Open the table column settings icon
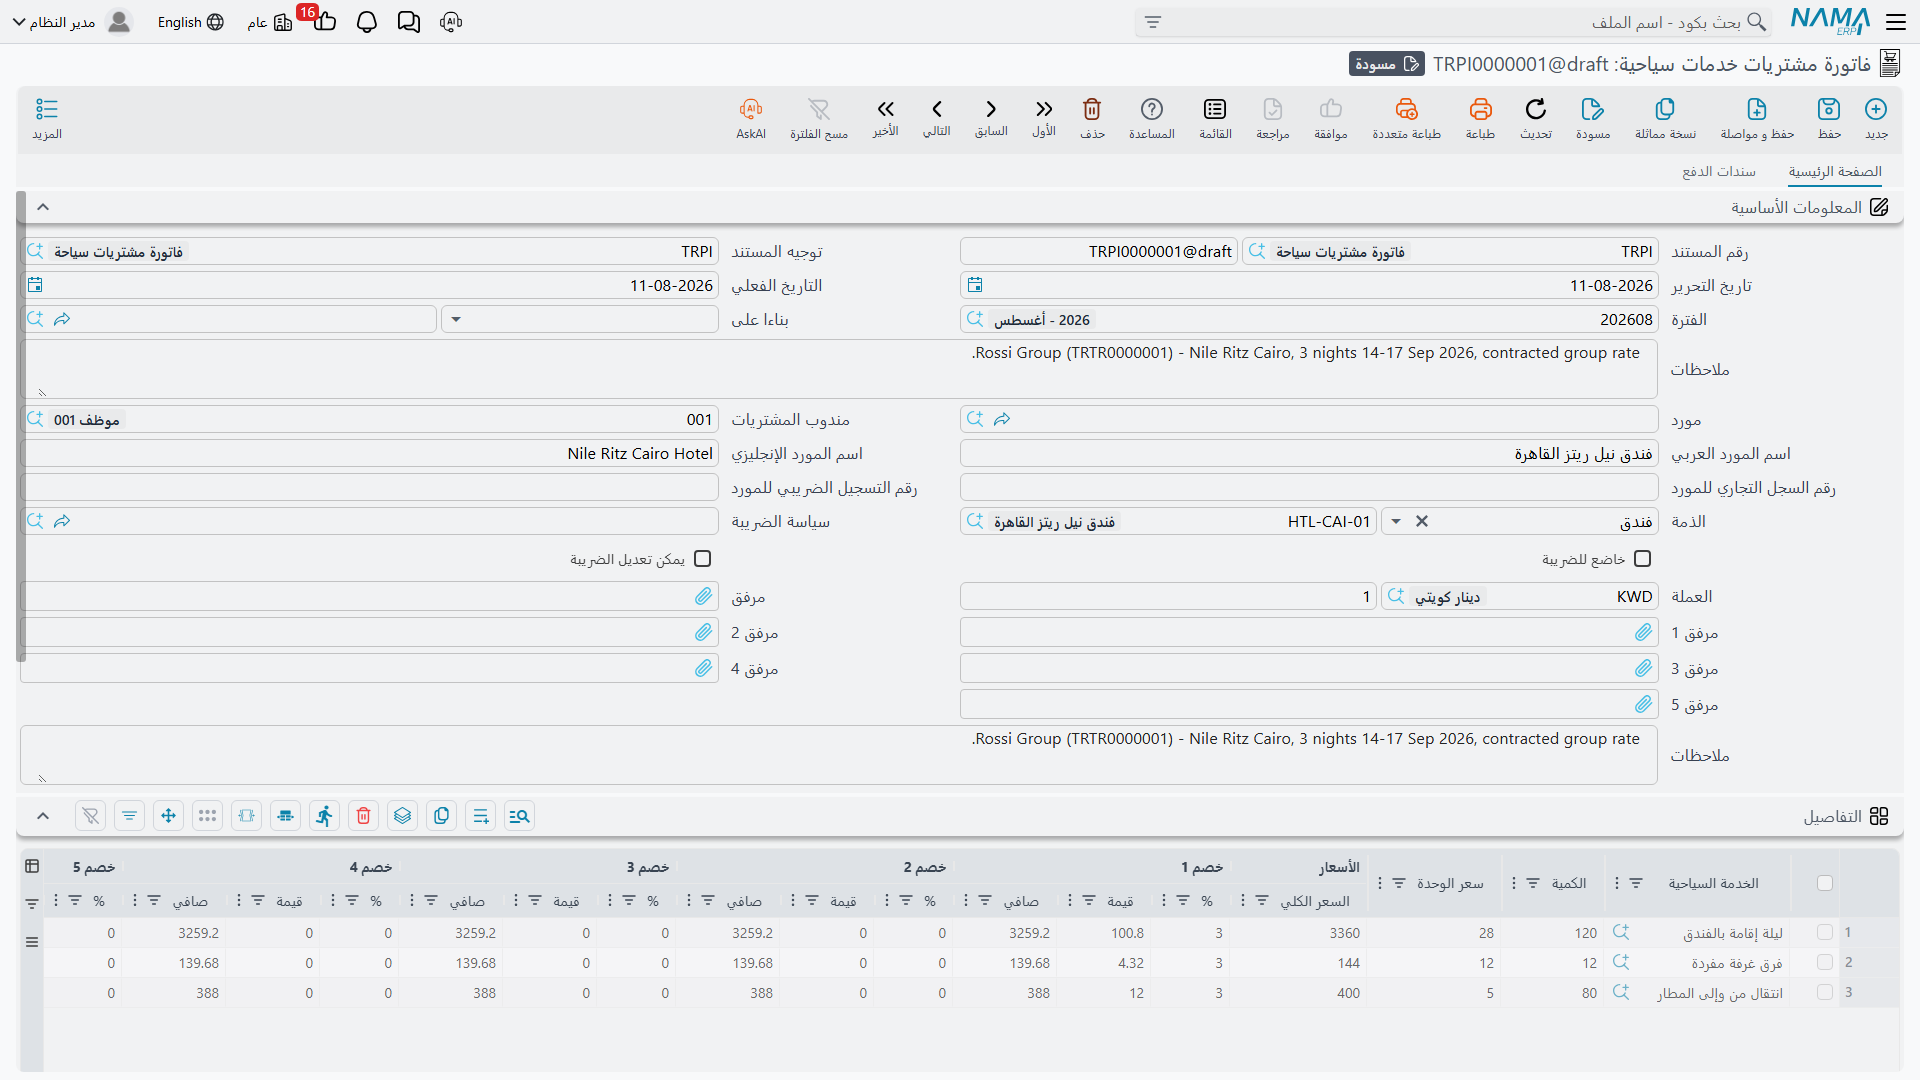 click(x=32, y=866)
